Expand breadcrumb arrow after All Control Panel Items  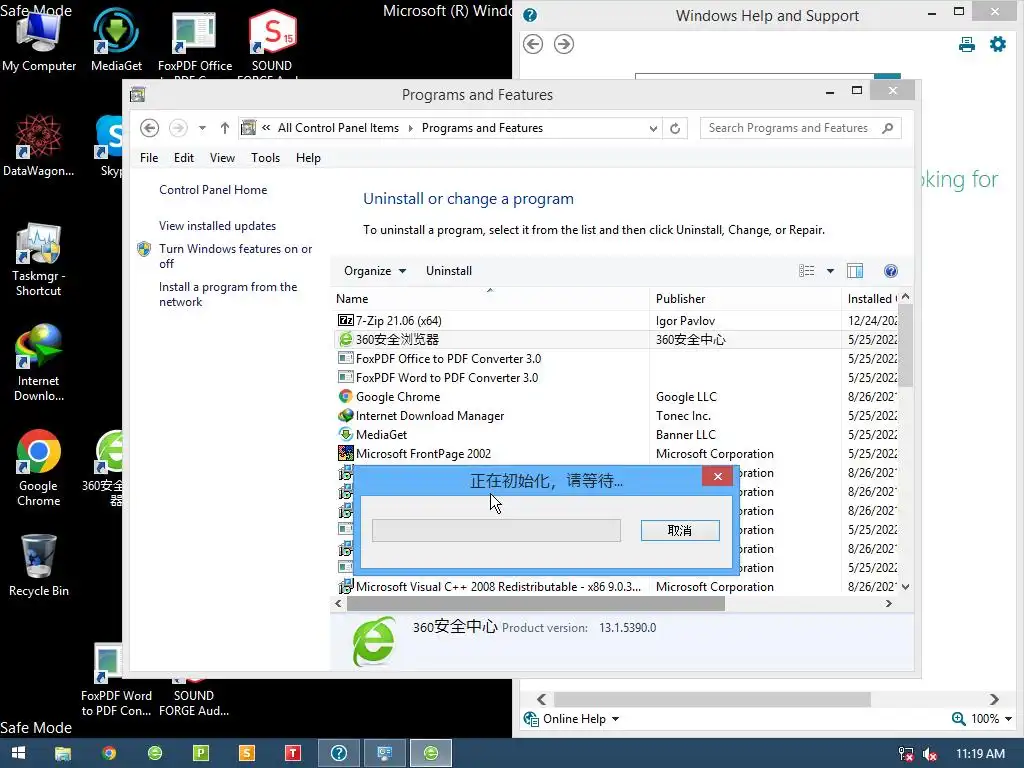pos(411,128)
